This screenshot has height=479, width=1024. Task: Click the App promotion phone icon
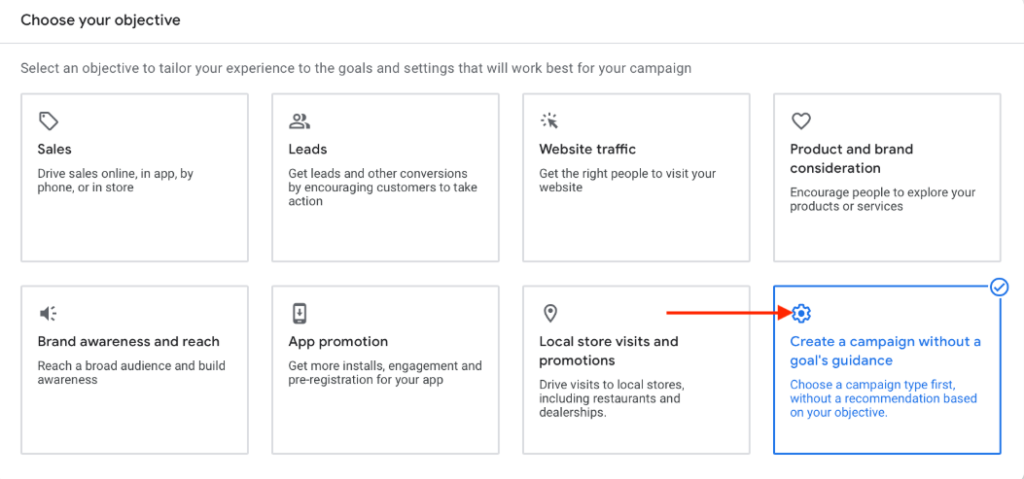(x=299, y=313)
